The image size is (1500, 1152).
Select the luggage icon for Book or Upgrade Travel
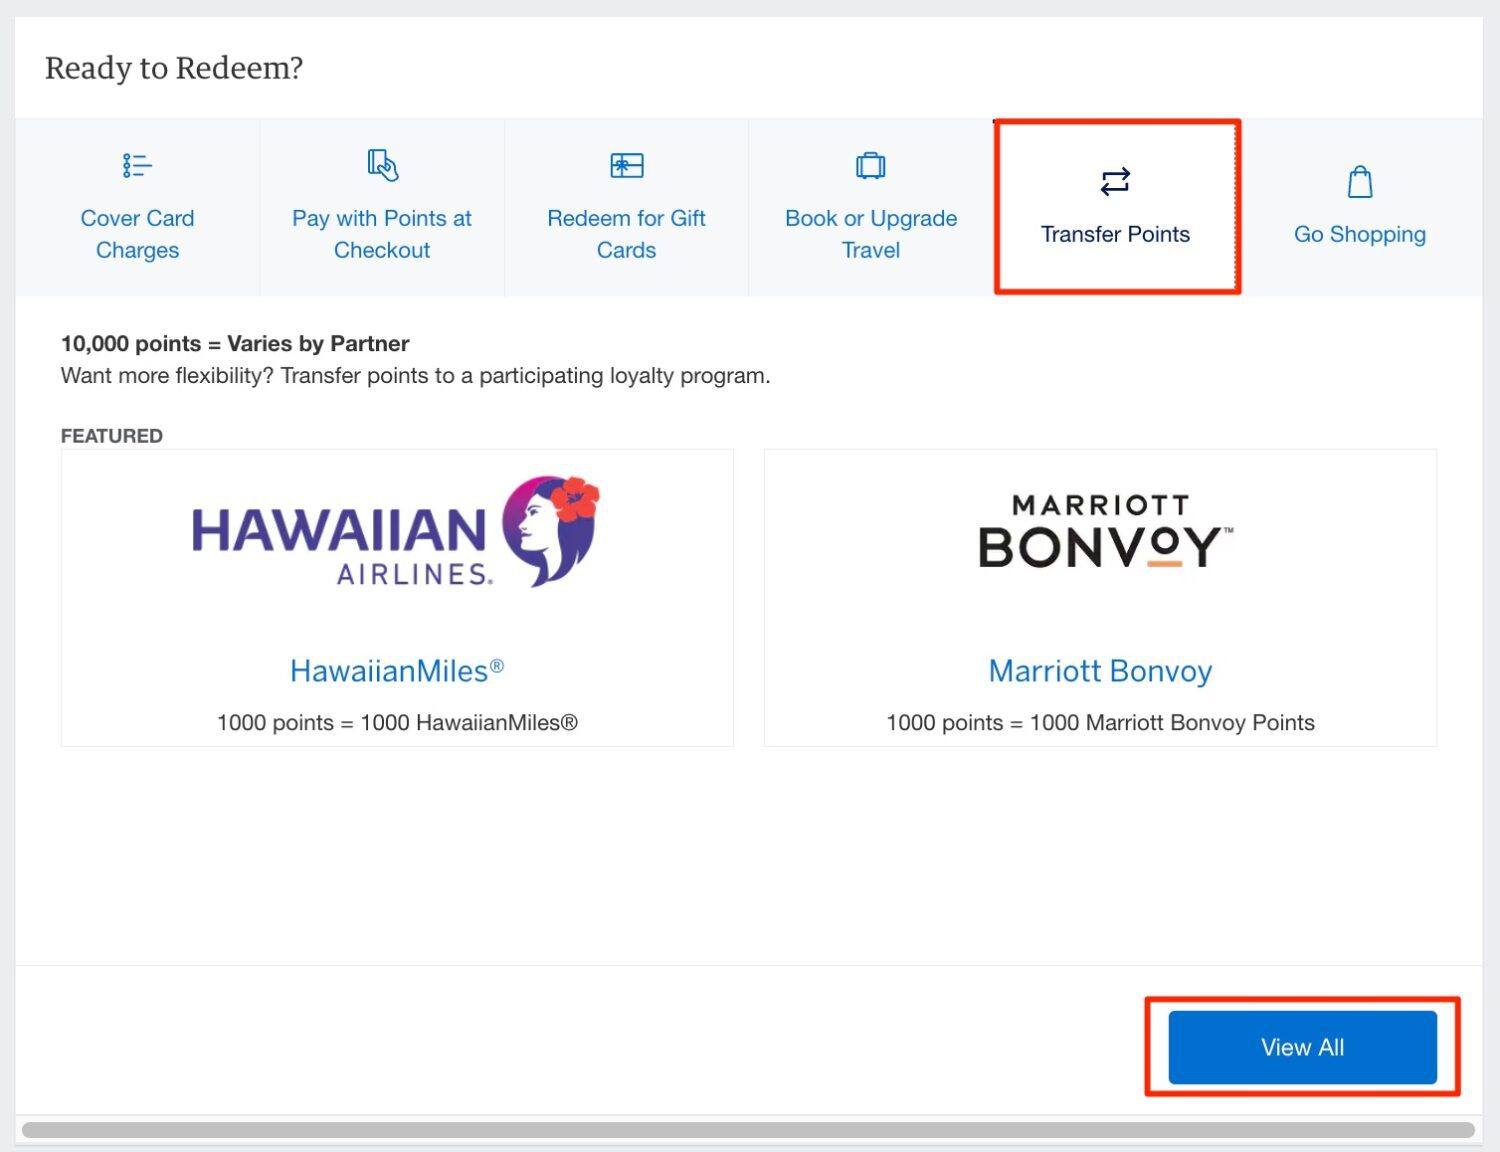pos(870,165)
